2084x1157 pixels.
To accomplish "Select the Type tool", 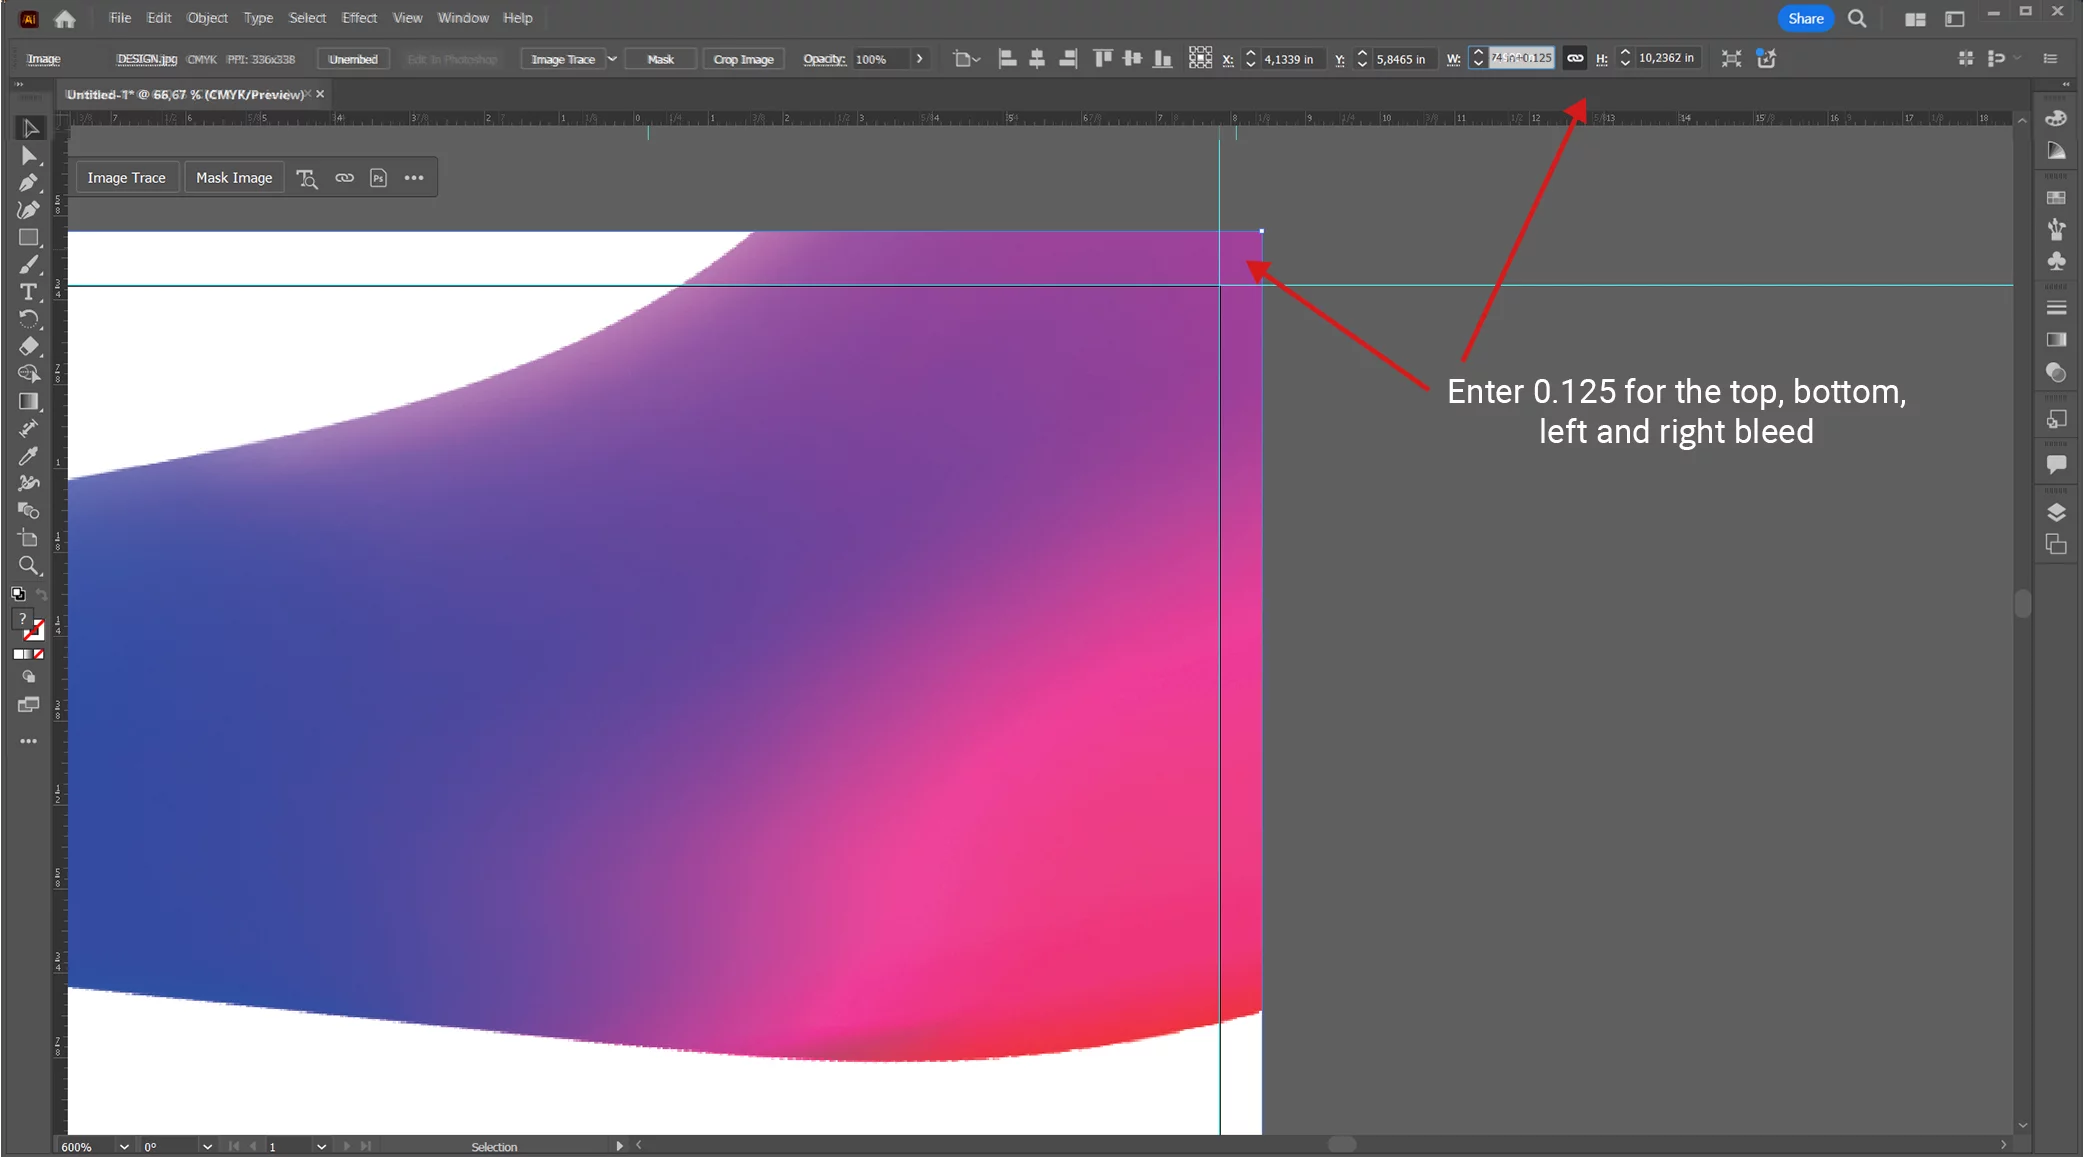I will click(29, 293).
